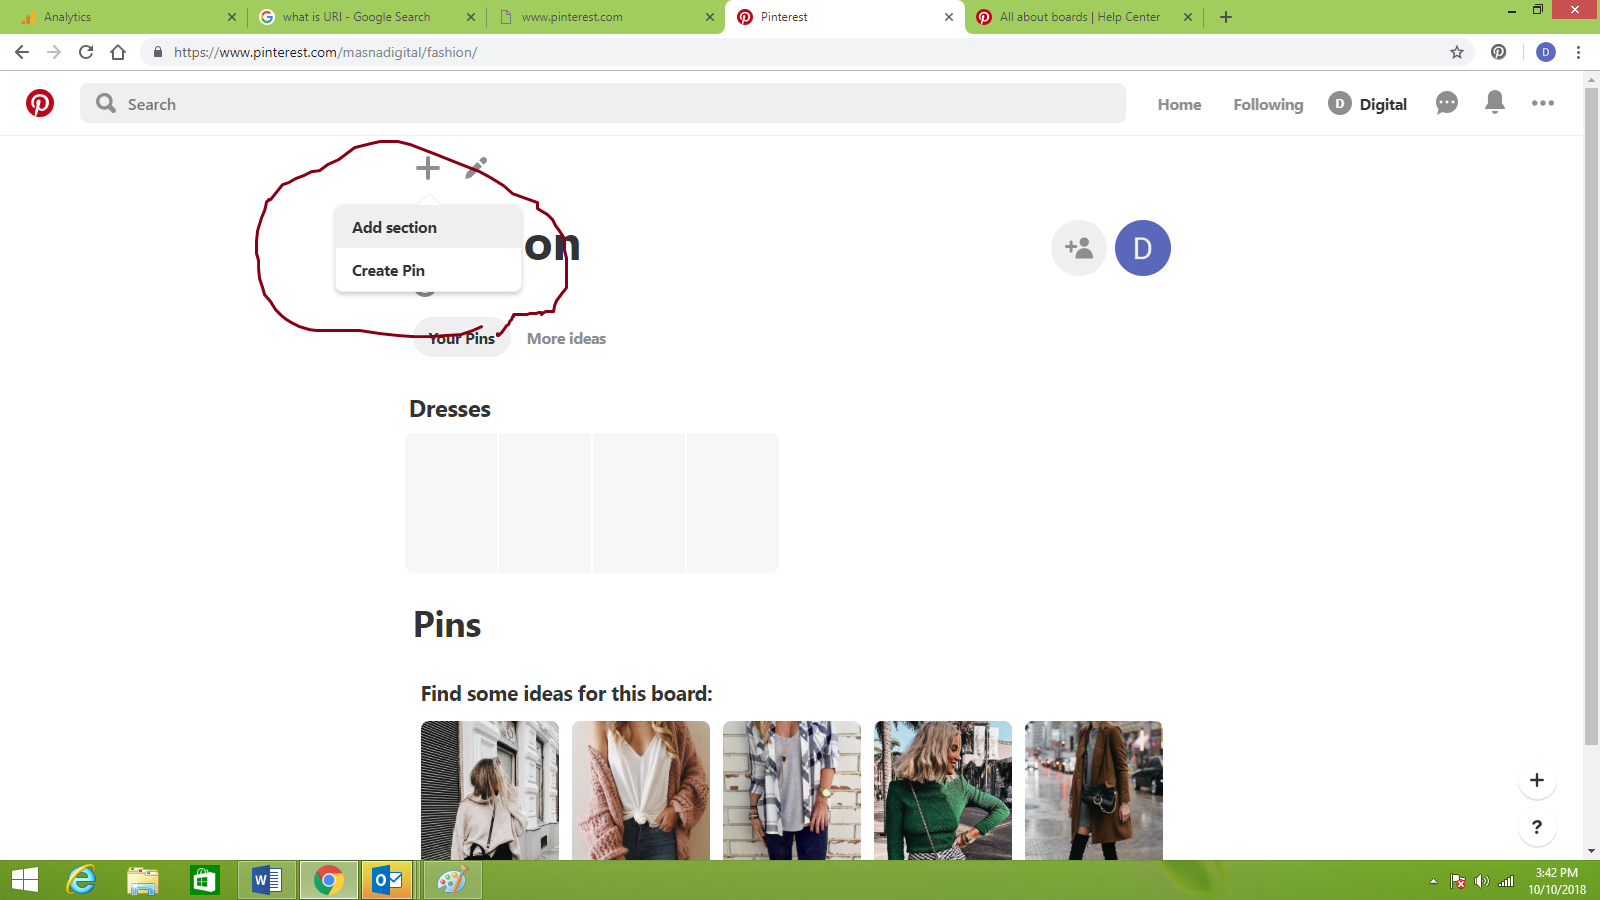Open Chrome's three-dot customize menu

coord(1578,52)
